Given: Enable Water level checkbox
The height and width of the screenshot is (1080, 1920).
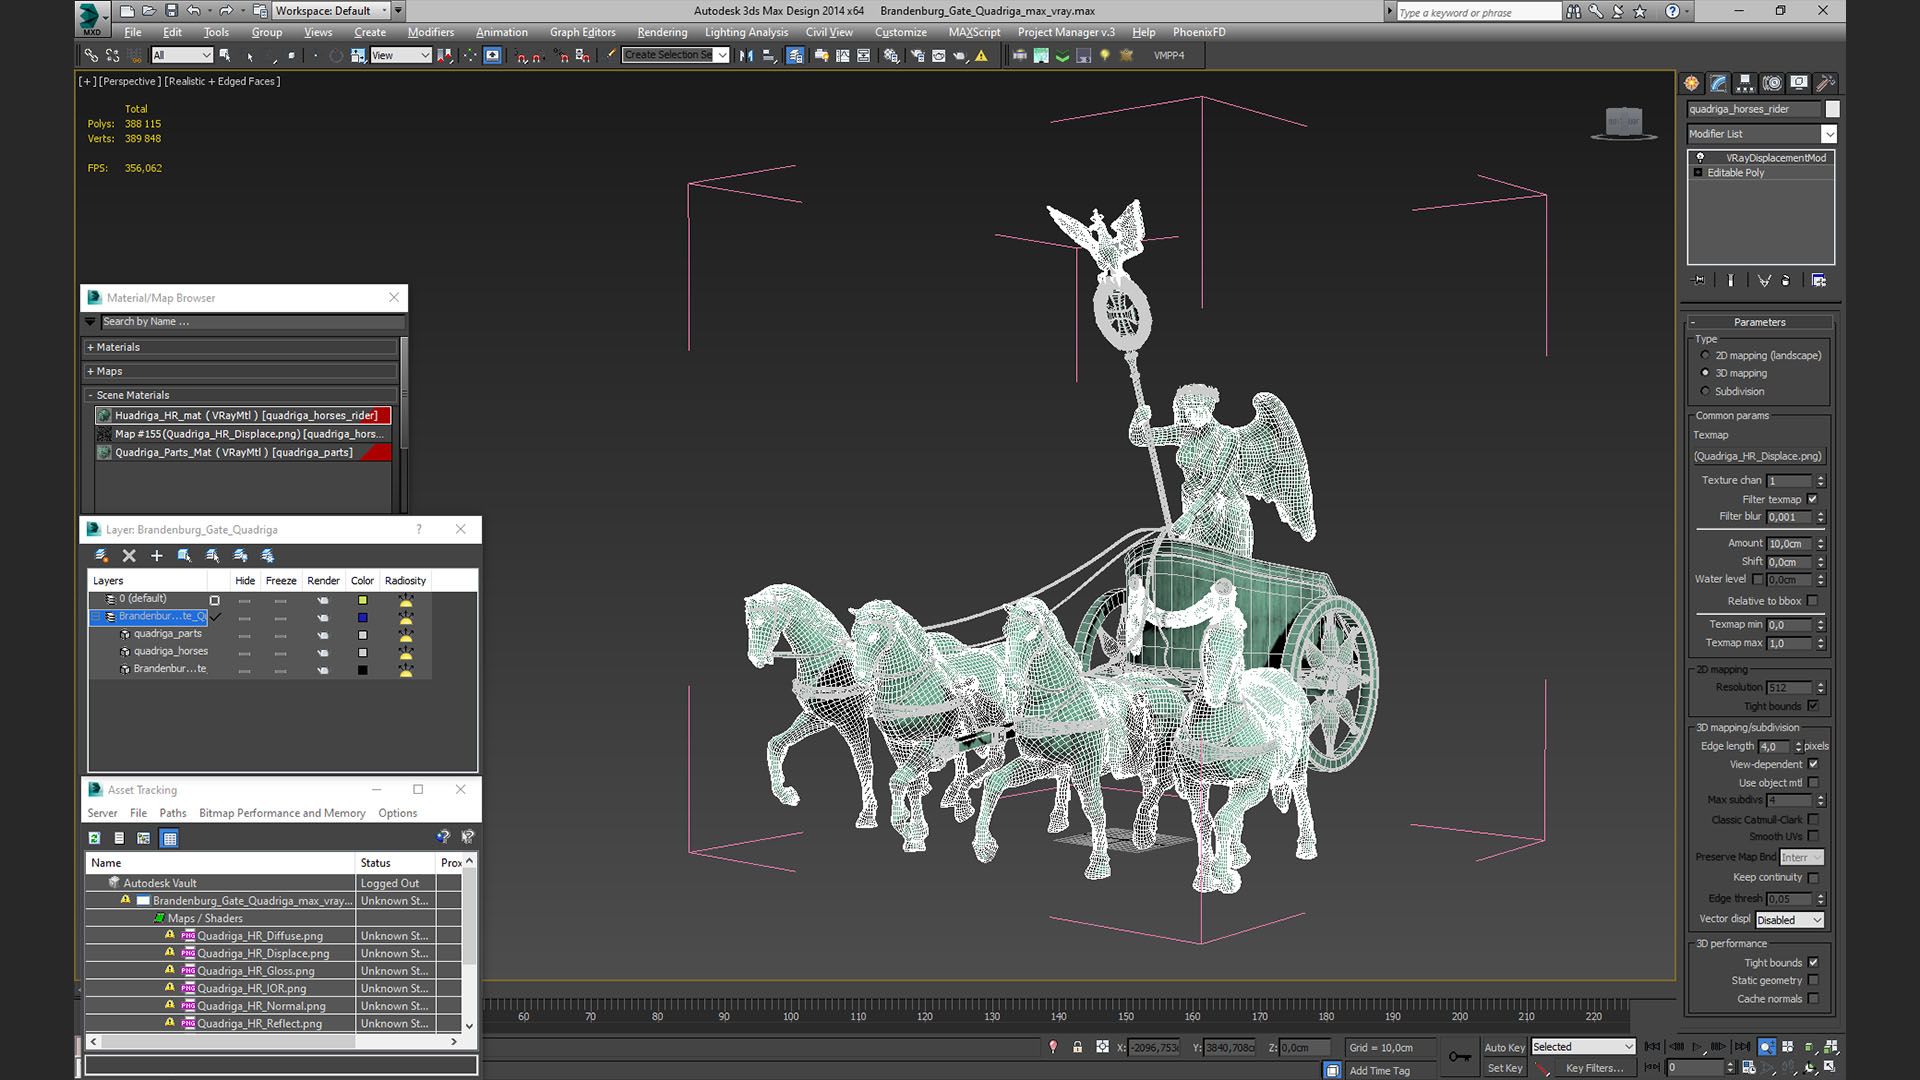Looking at the screenshot, I should pos(1757,579).
